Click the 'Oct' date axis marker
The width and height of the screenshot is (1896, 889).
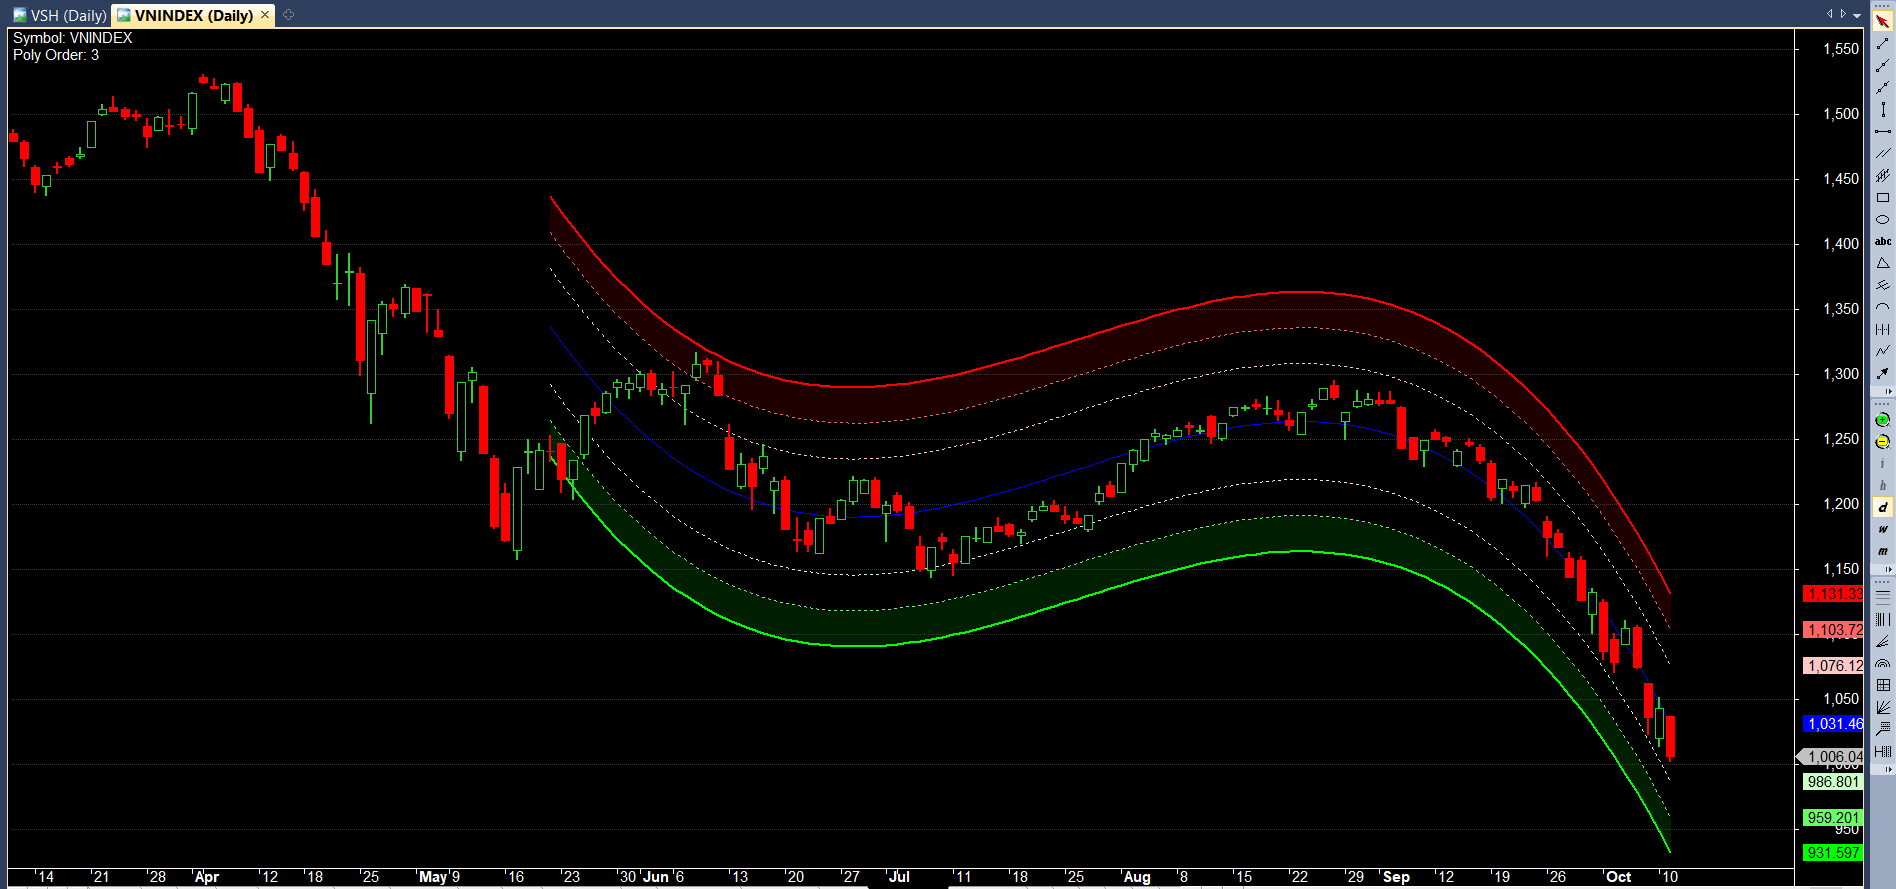tap(1618, 877)
